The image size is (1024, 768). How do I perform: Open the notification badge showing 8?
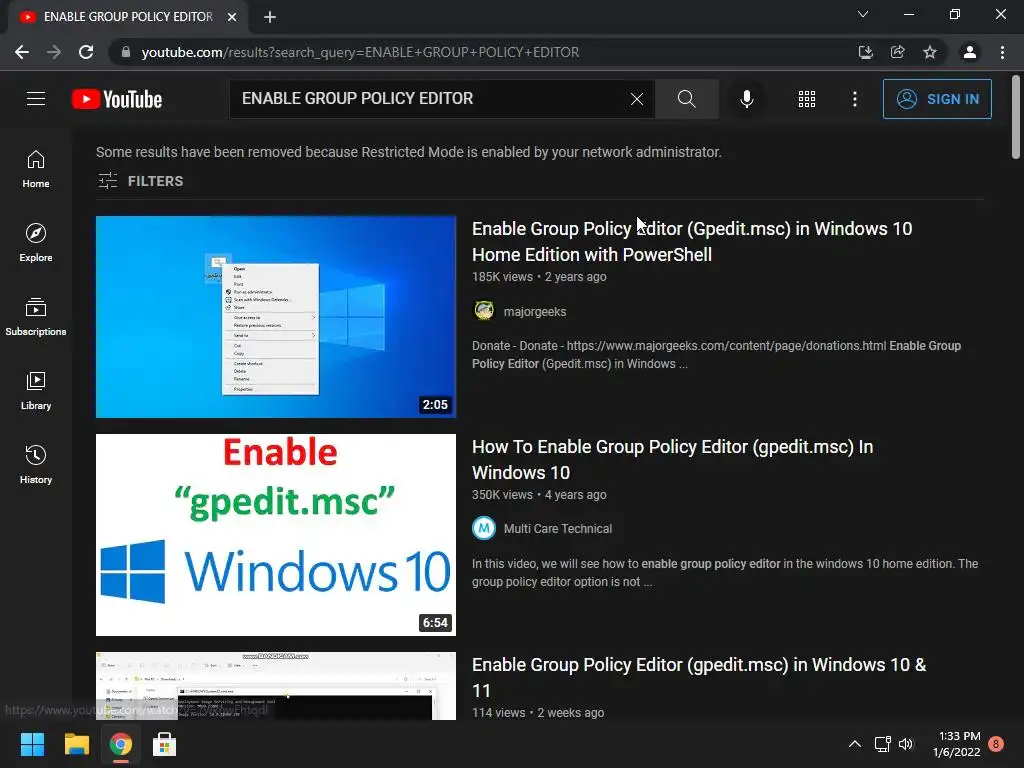coord(996,744)
